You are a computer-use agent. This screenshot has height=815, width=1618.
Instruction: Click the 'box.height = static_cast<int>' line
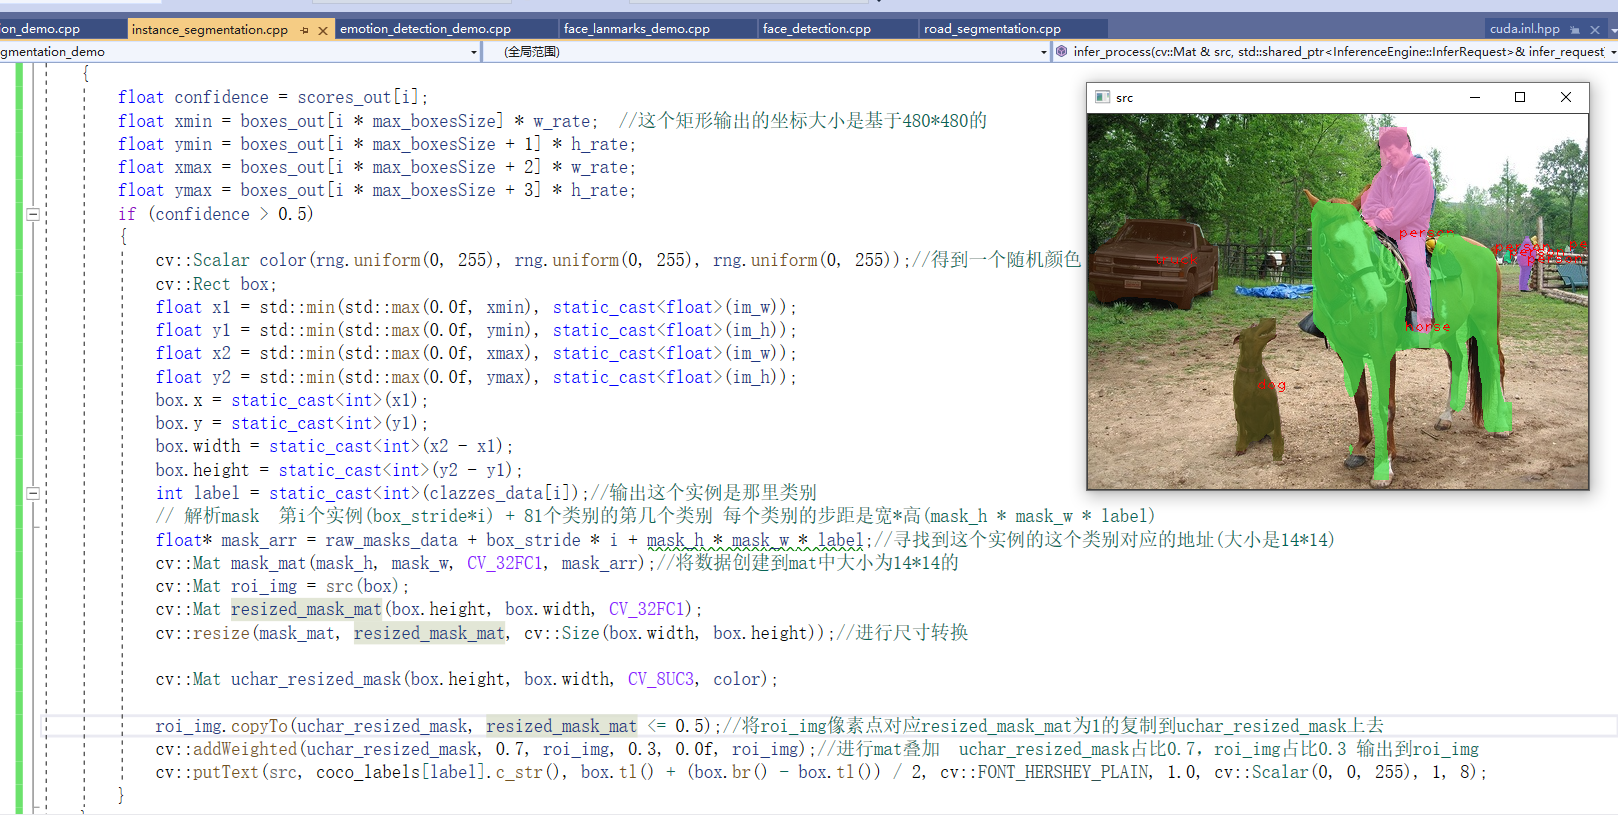pyautogui.click(x=339, y=470)
